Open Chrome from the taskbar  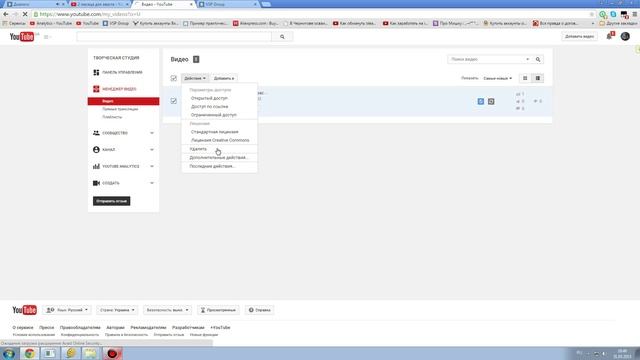click(x=29, y=353)
